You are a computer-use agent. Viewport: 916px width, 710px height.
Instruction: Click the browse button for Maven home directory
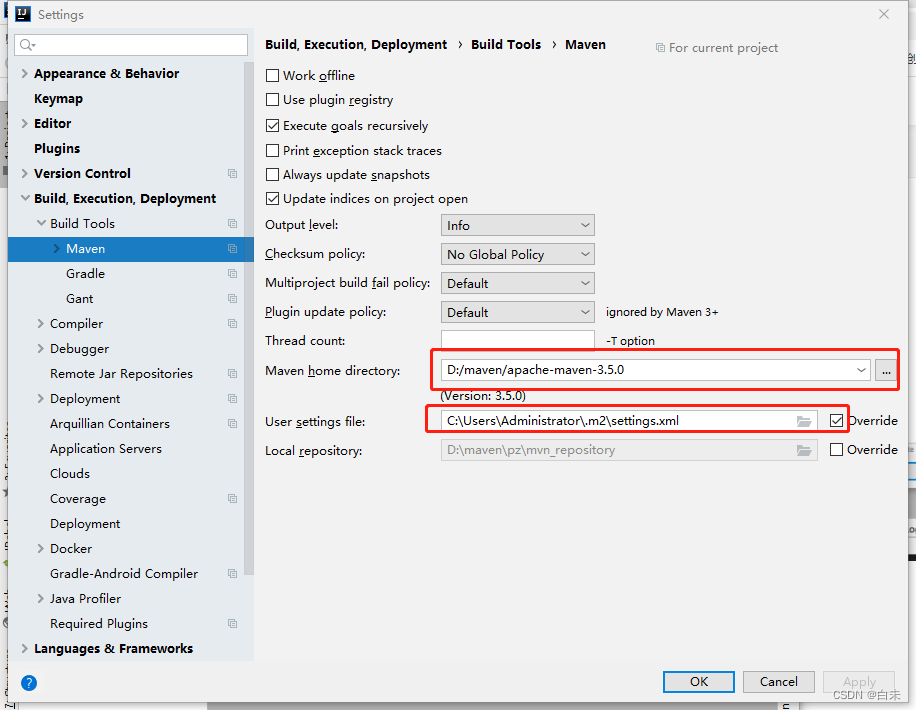click(885, 371)
